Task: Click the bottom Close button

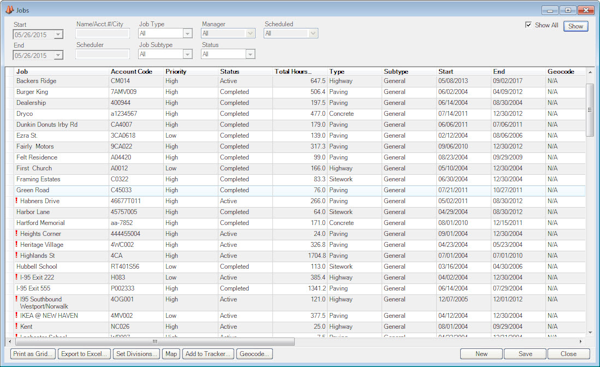Action: tap(569, 354)
